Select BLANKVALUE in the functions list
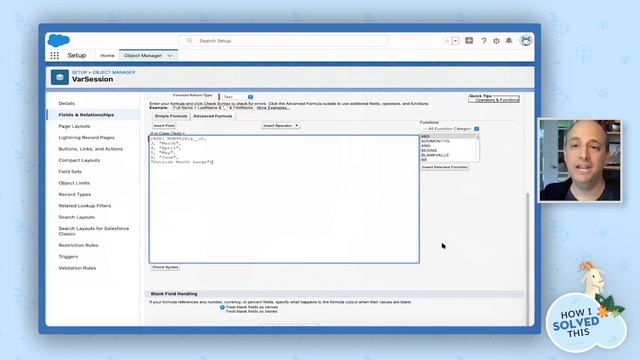Viewport: 640px width, 360px height. (435, 156)
